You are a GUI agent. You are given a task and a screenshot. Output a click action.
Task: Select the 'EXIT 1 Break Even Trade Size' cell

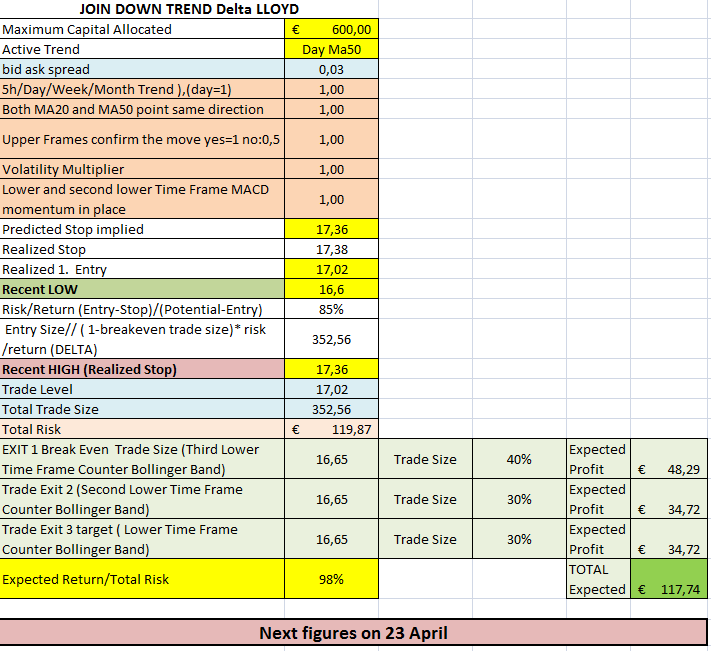coord(142,459)
